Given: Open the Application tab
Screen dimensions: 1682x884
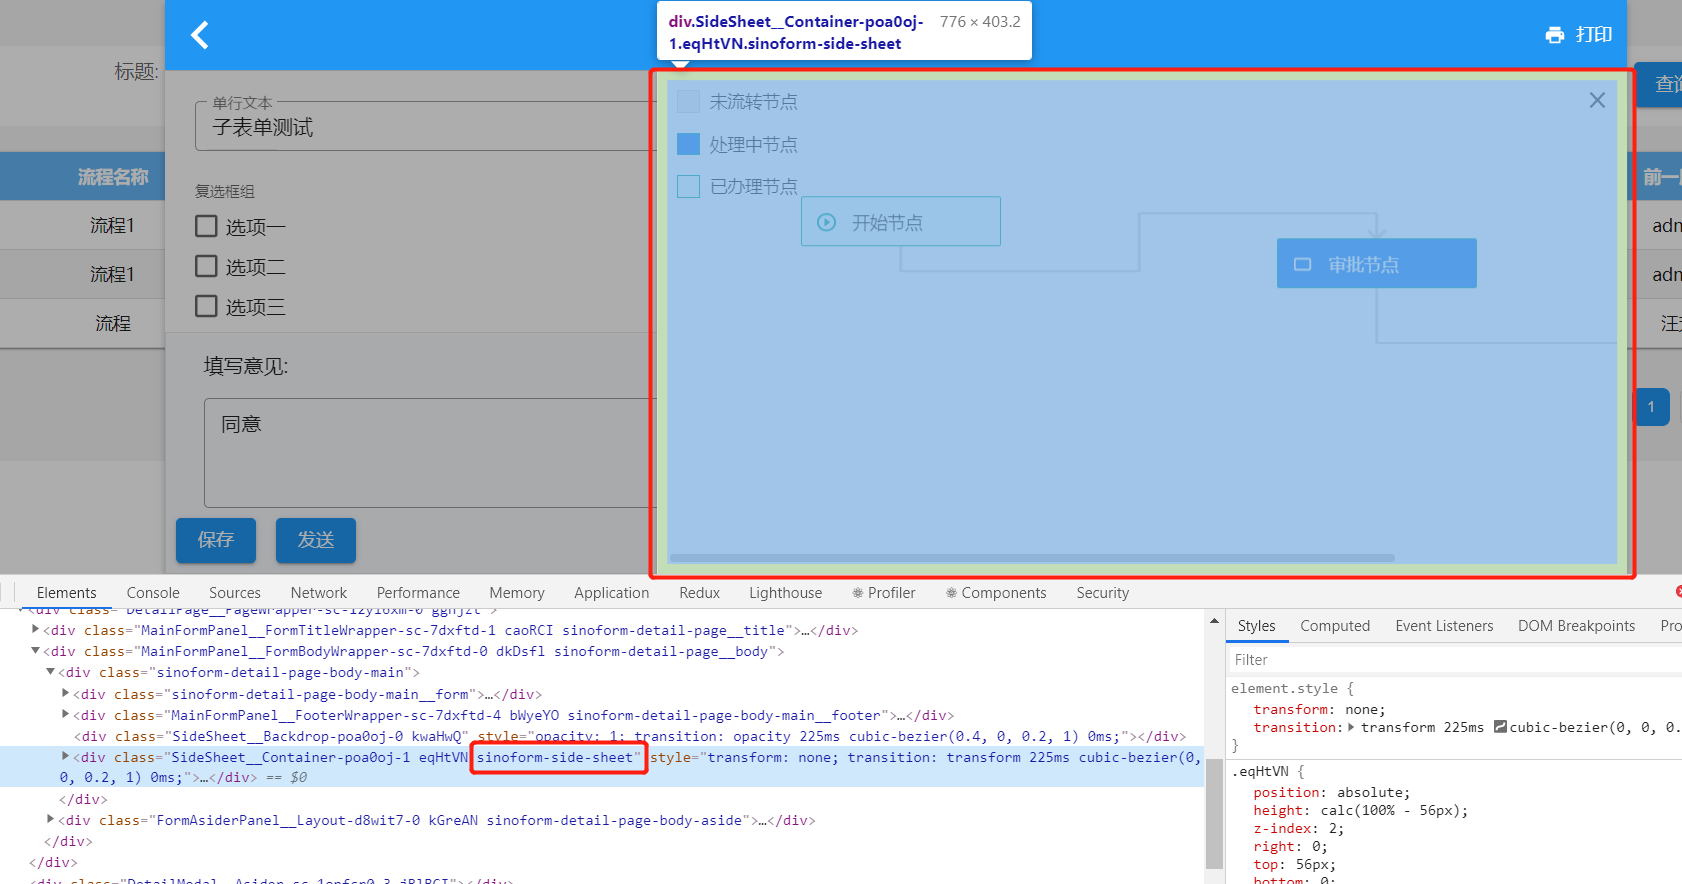Looking at the screenshot, I should pyautogui.click(x=612, y=593).
